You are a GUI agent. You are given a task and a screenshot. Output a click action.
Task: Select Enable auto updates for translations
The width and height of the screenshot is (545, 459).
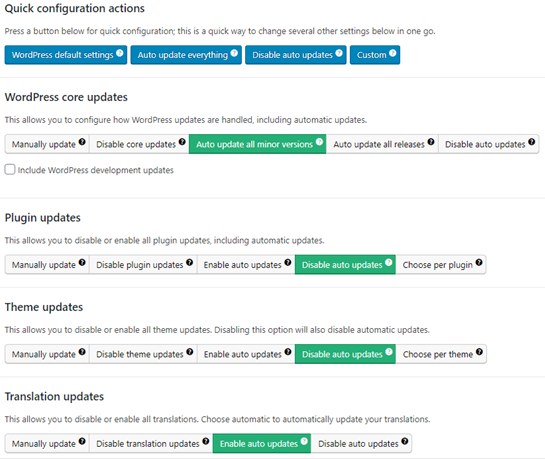coord(262,443)
